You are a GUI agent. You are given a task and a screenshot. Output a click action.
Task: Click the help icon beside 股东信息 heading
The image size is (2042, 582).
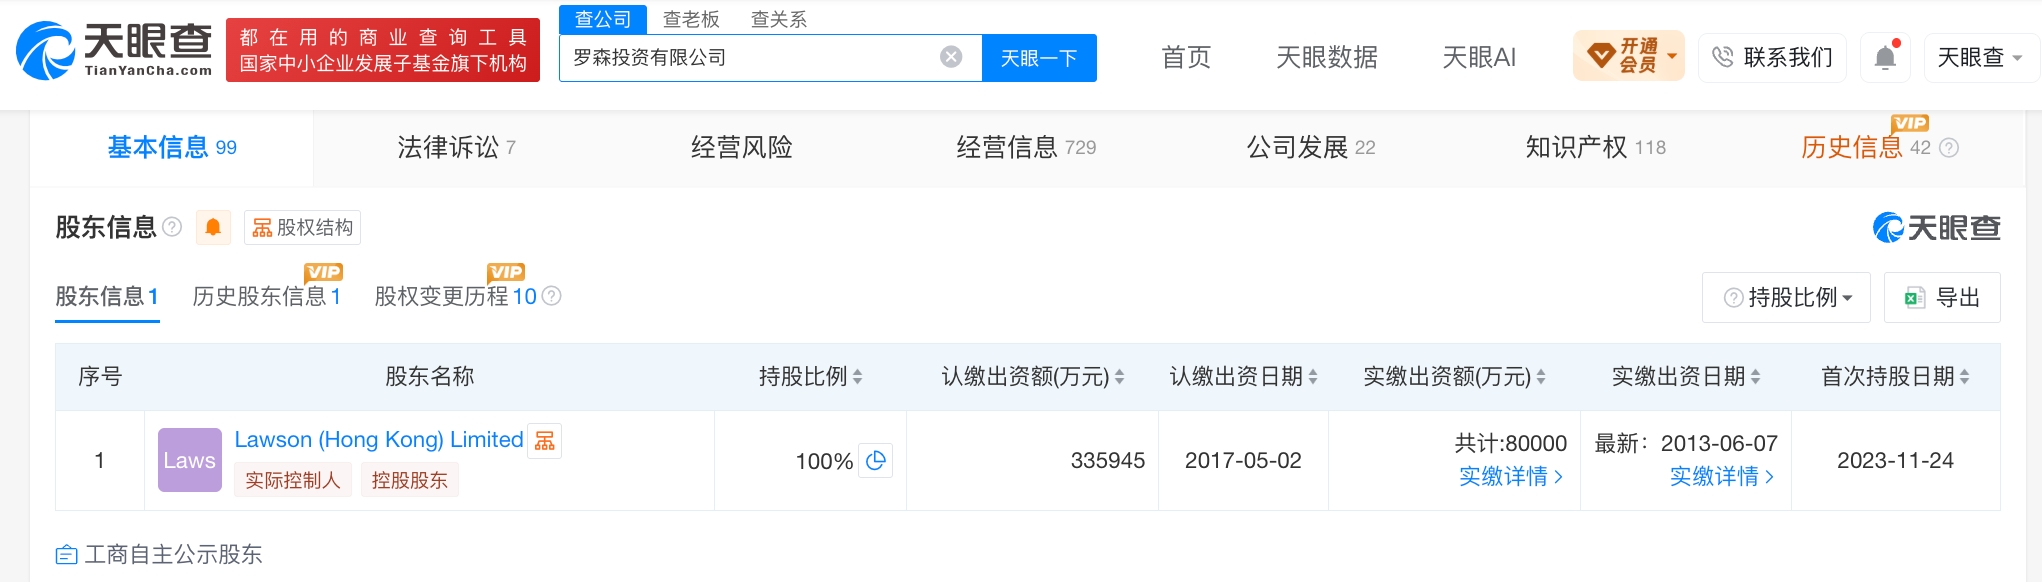[172, 227]
